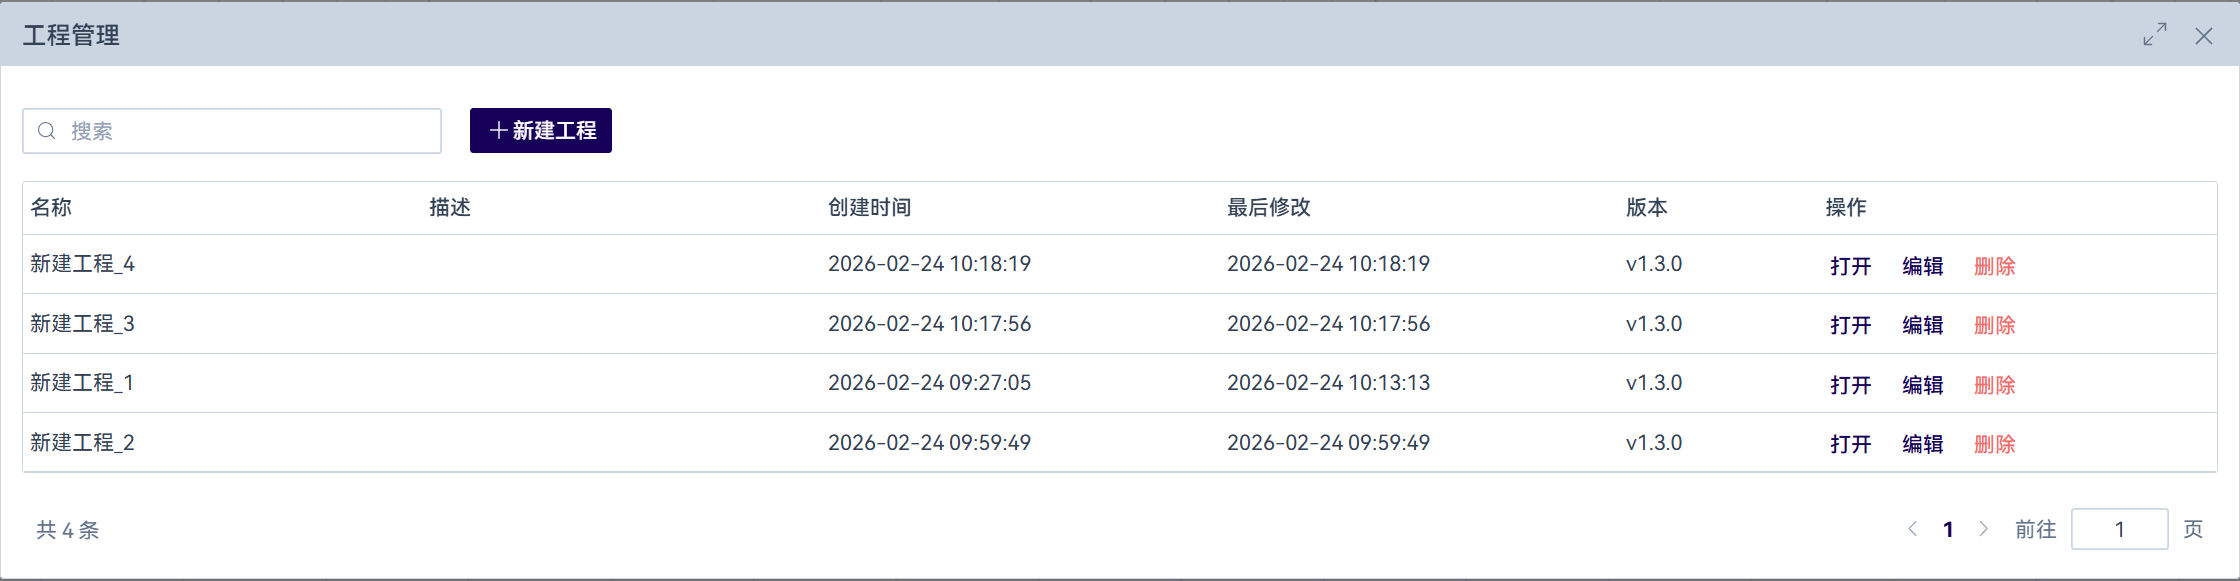
Task: Edit project 新建工程_1
Action: coord(1922,385)
